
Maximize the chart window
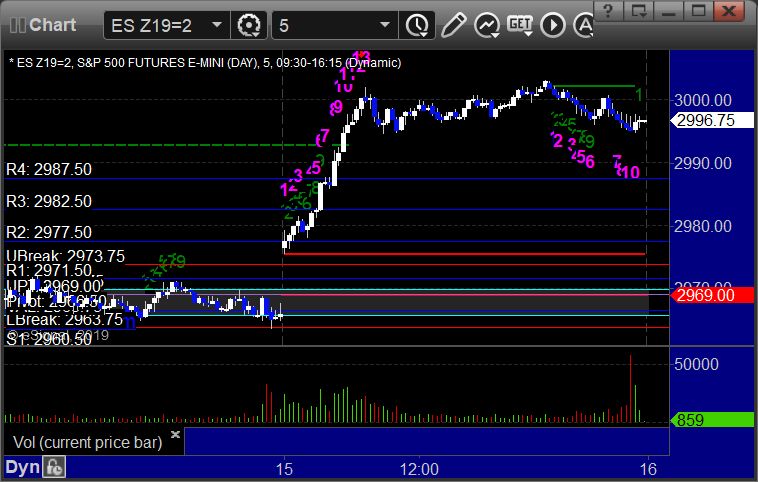click(699, 11)
